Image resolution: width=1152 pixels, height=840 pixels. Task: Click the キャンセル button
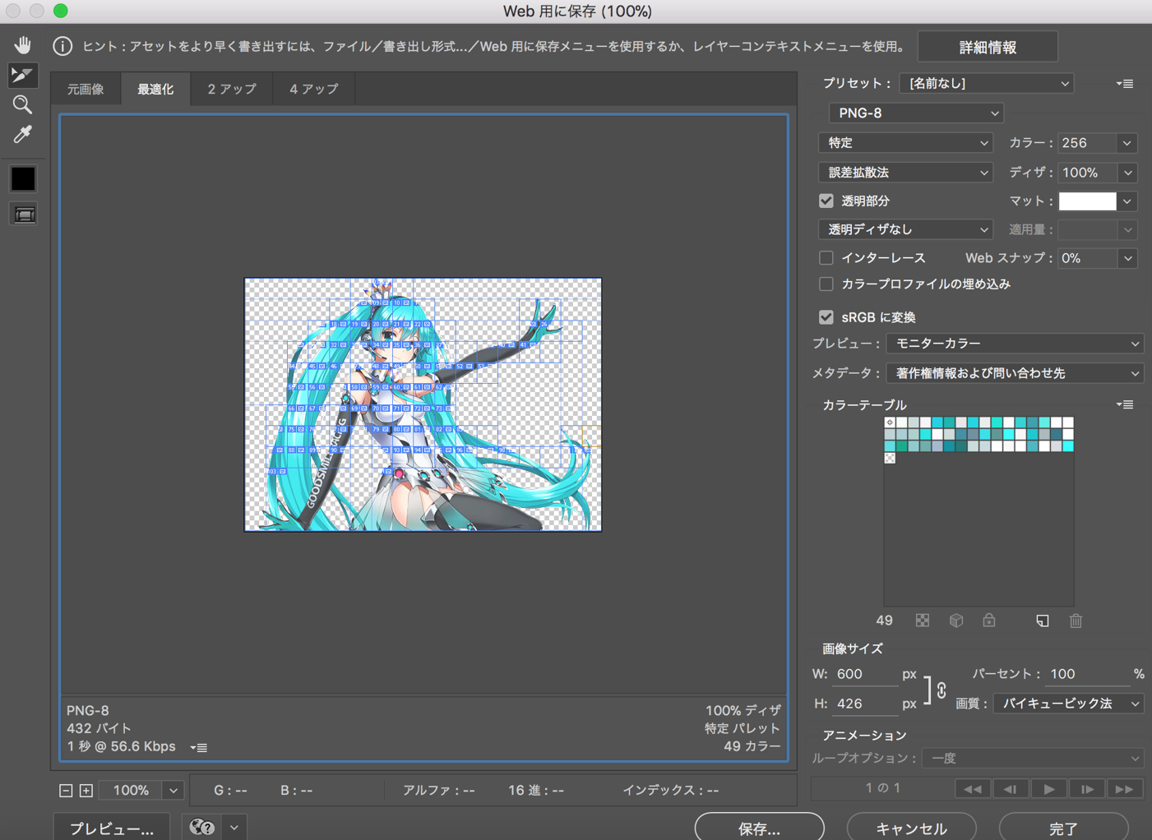click(912, 828)
